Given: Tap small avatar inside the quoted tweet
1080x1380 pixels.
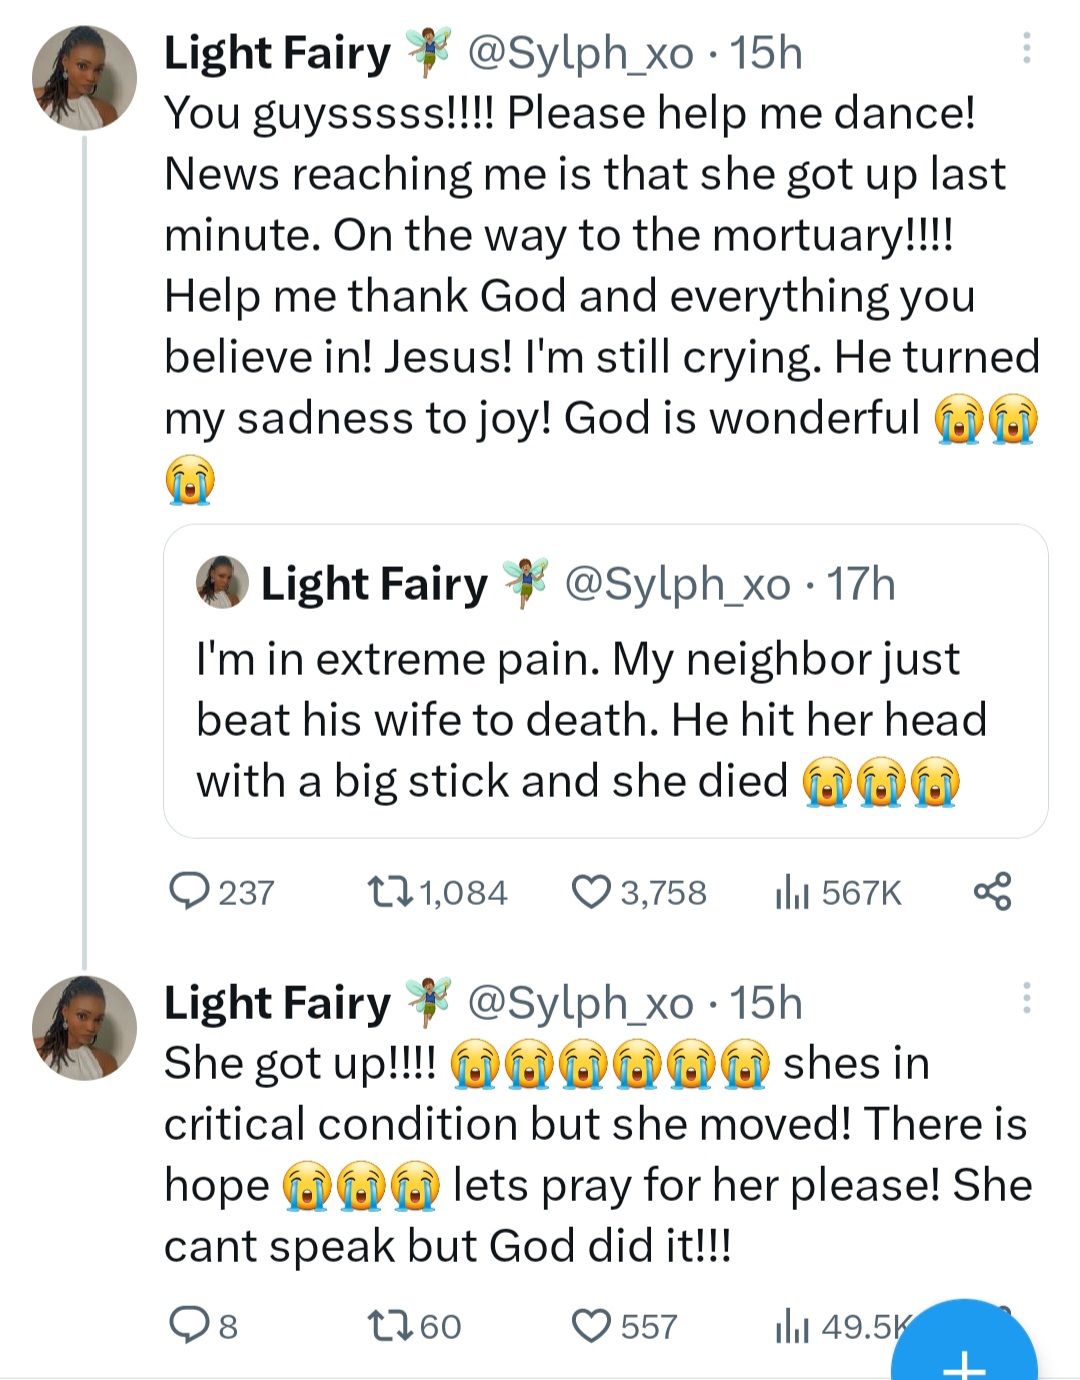Looking at the screenshot, I should click(222, 582).
